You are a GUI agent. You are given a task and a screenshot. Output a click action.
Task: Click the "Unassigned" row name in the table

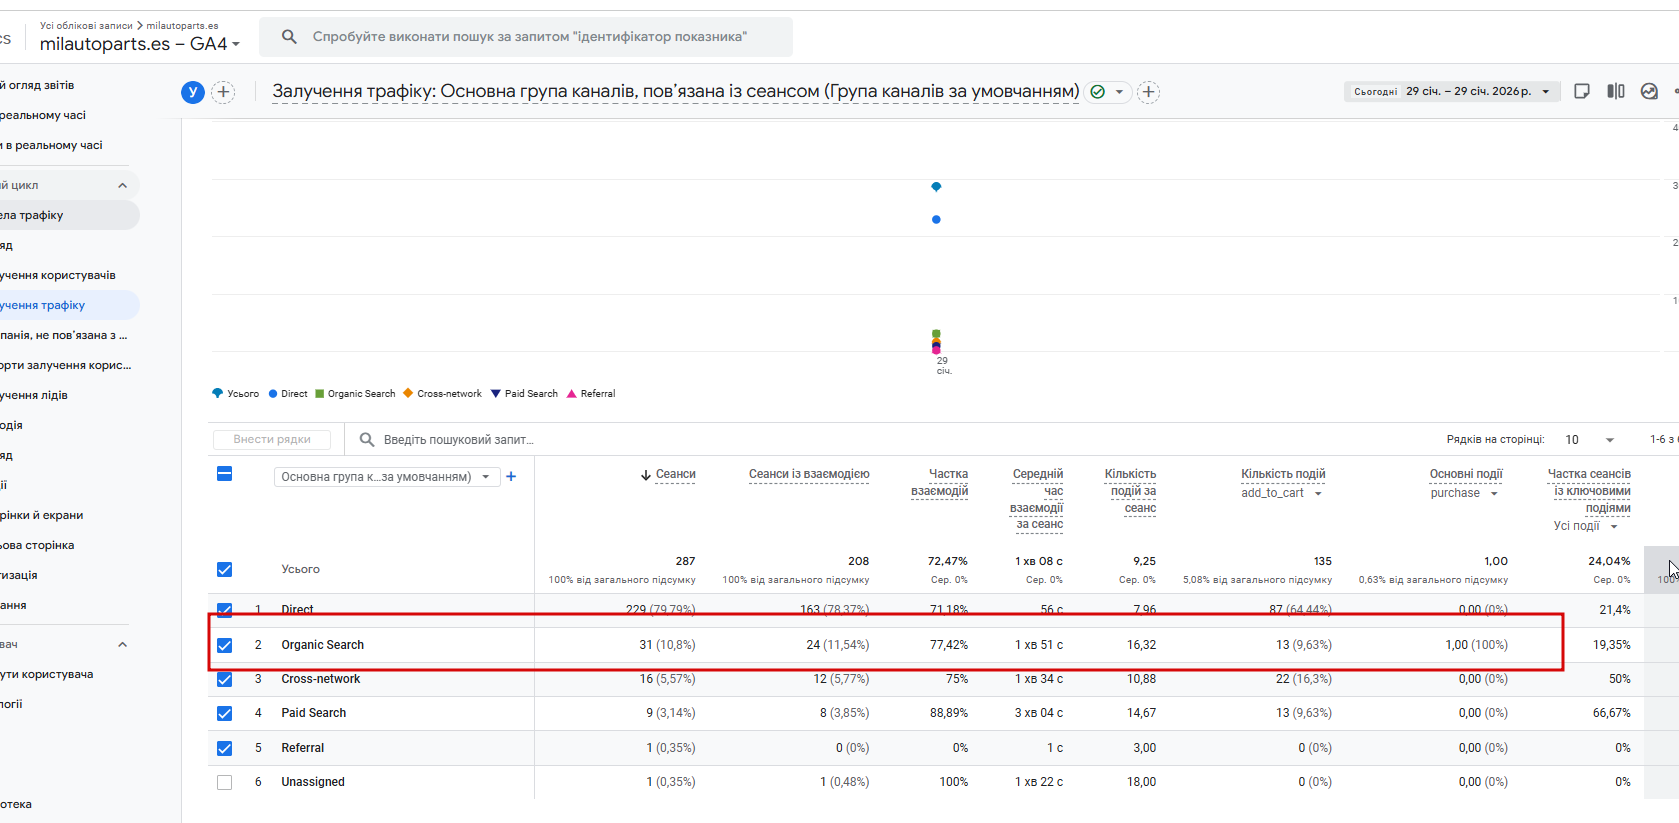(x=313, y=782)
